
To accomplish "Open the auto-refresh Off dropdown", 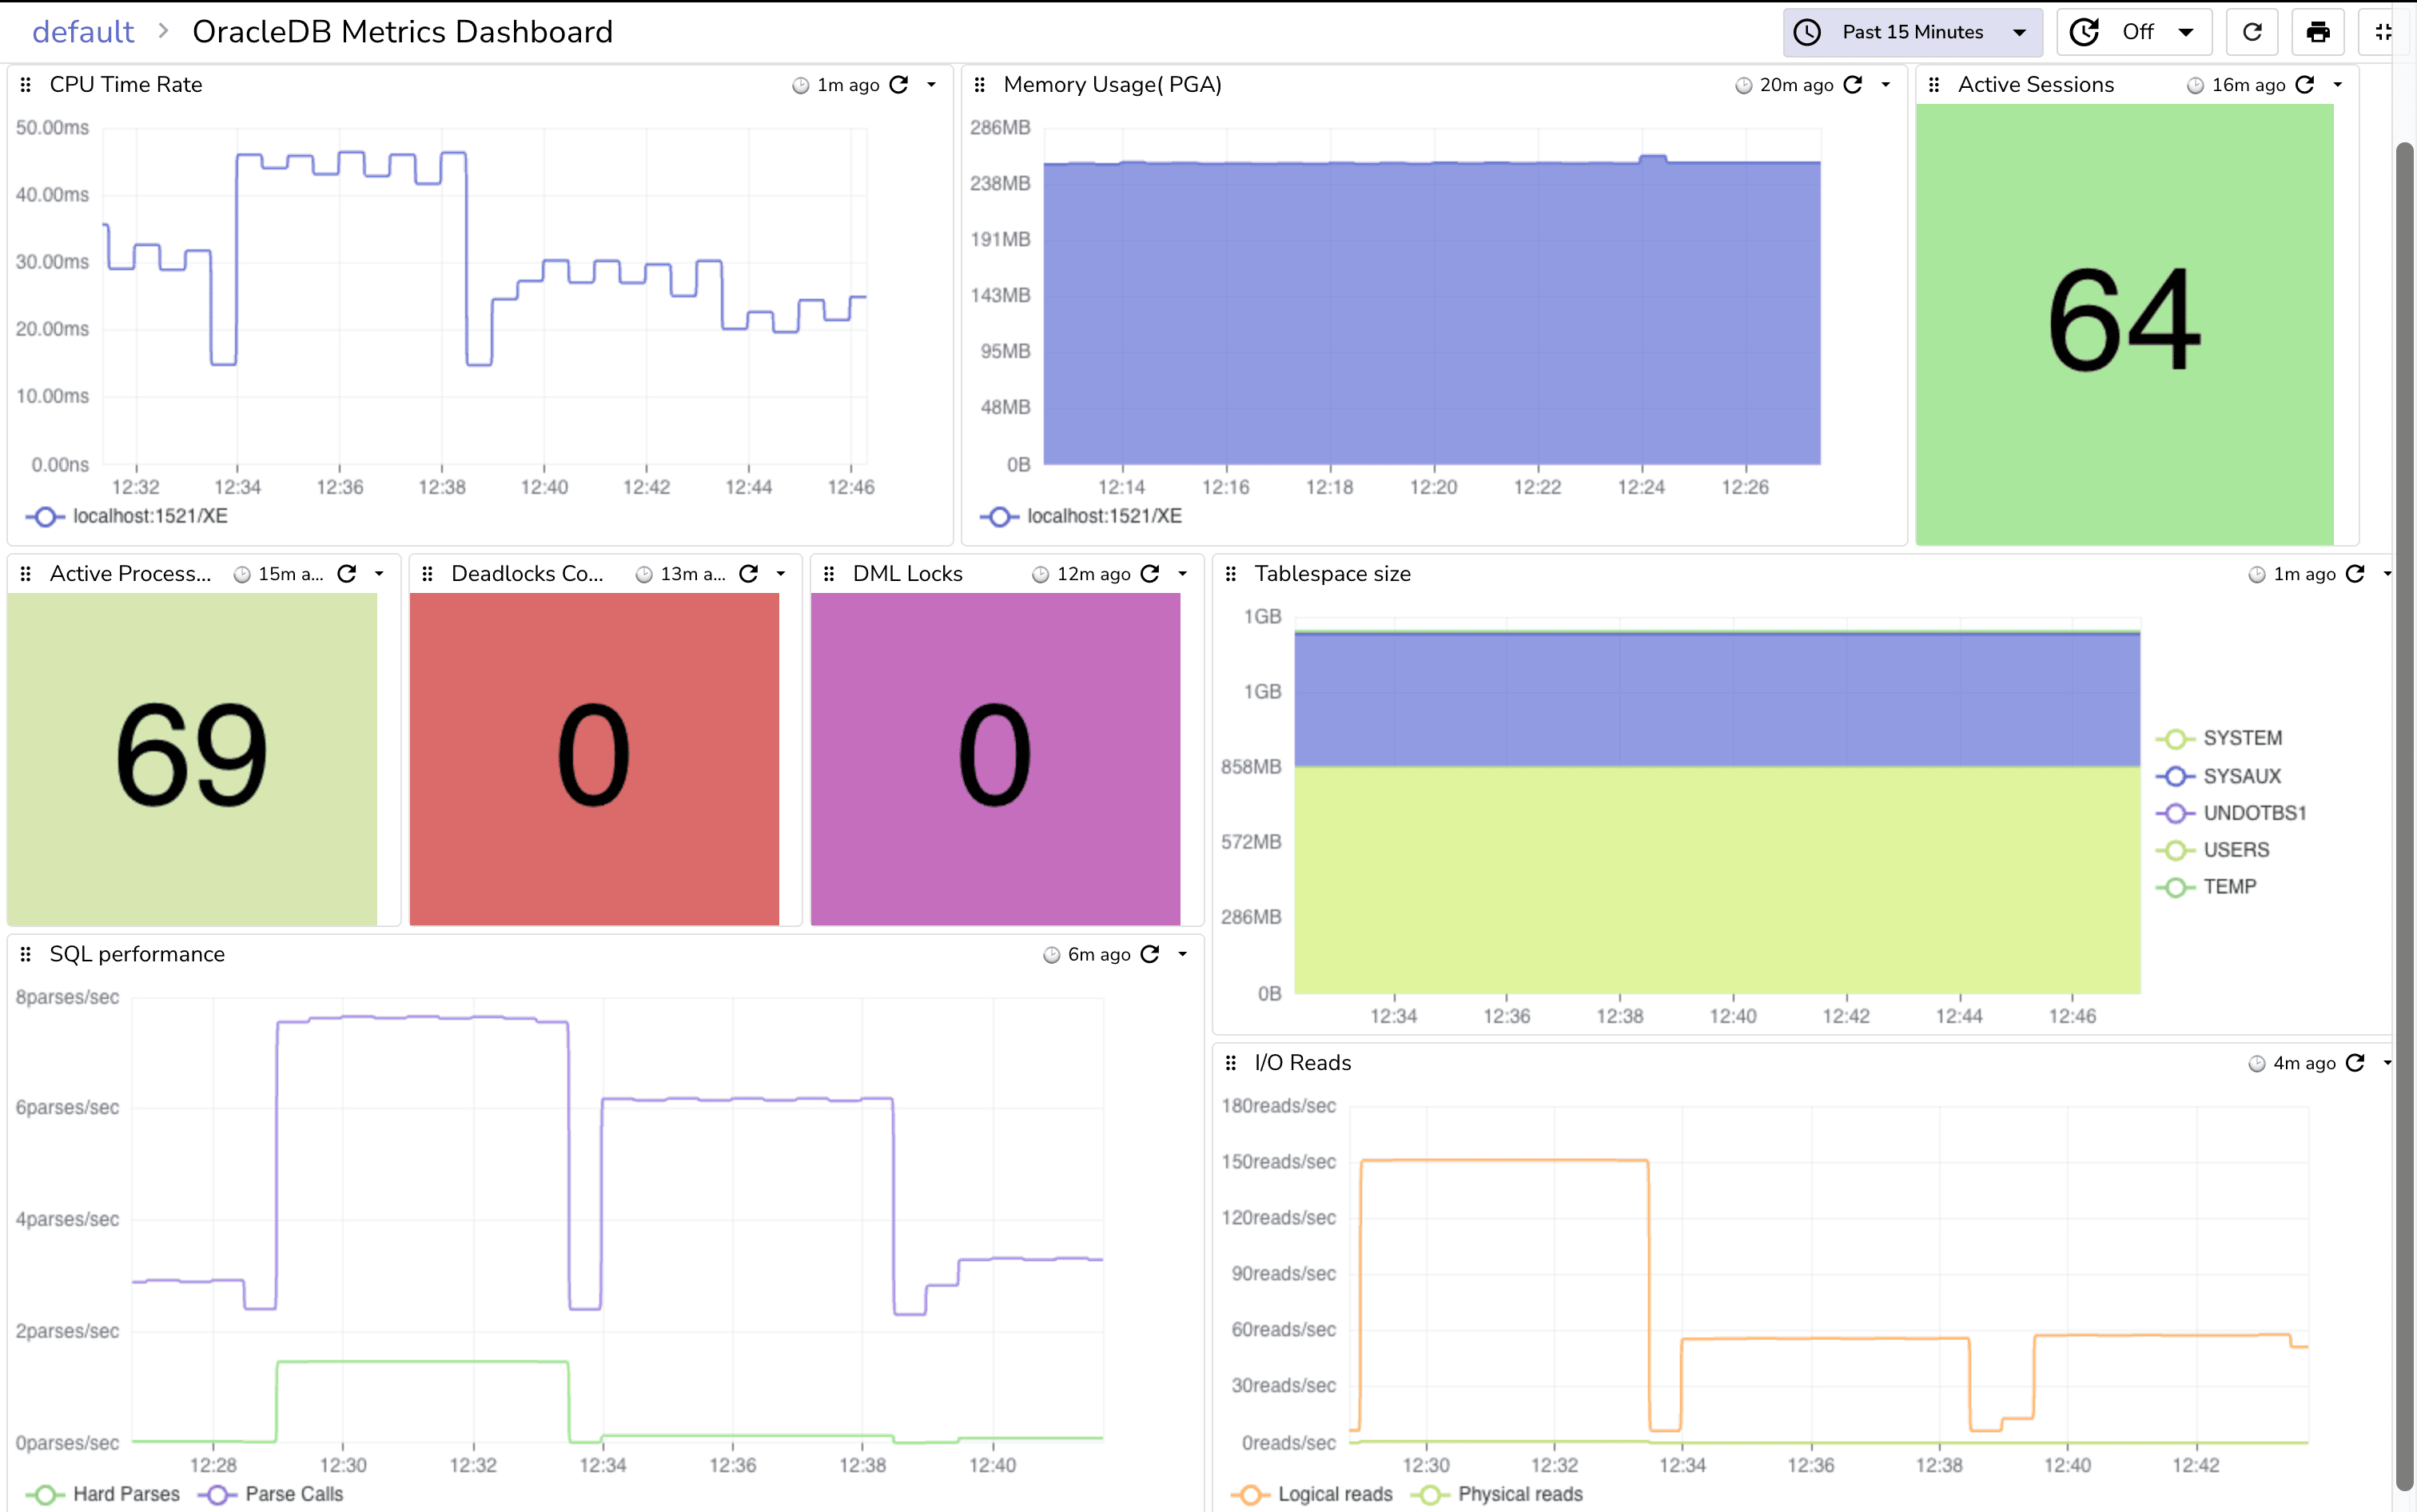I will 2135,31.
